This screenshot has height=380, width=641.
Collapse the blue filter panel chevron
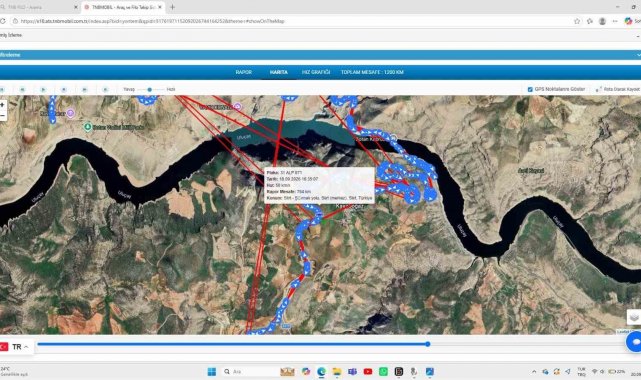point(639,55)
